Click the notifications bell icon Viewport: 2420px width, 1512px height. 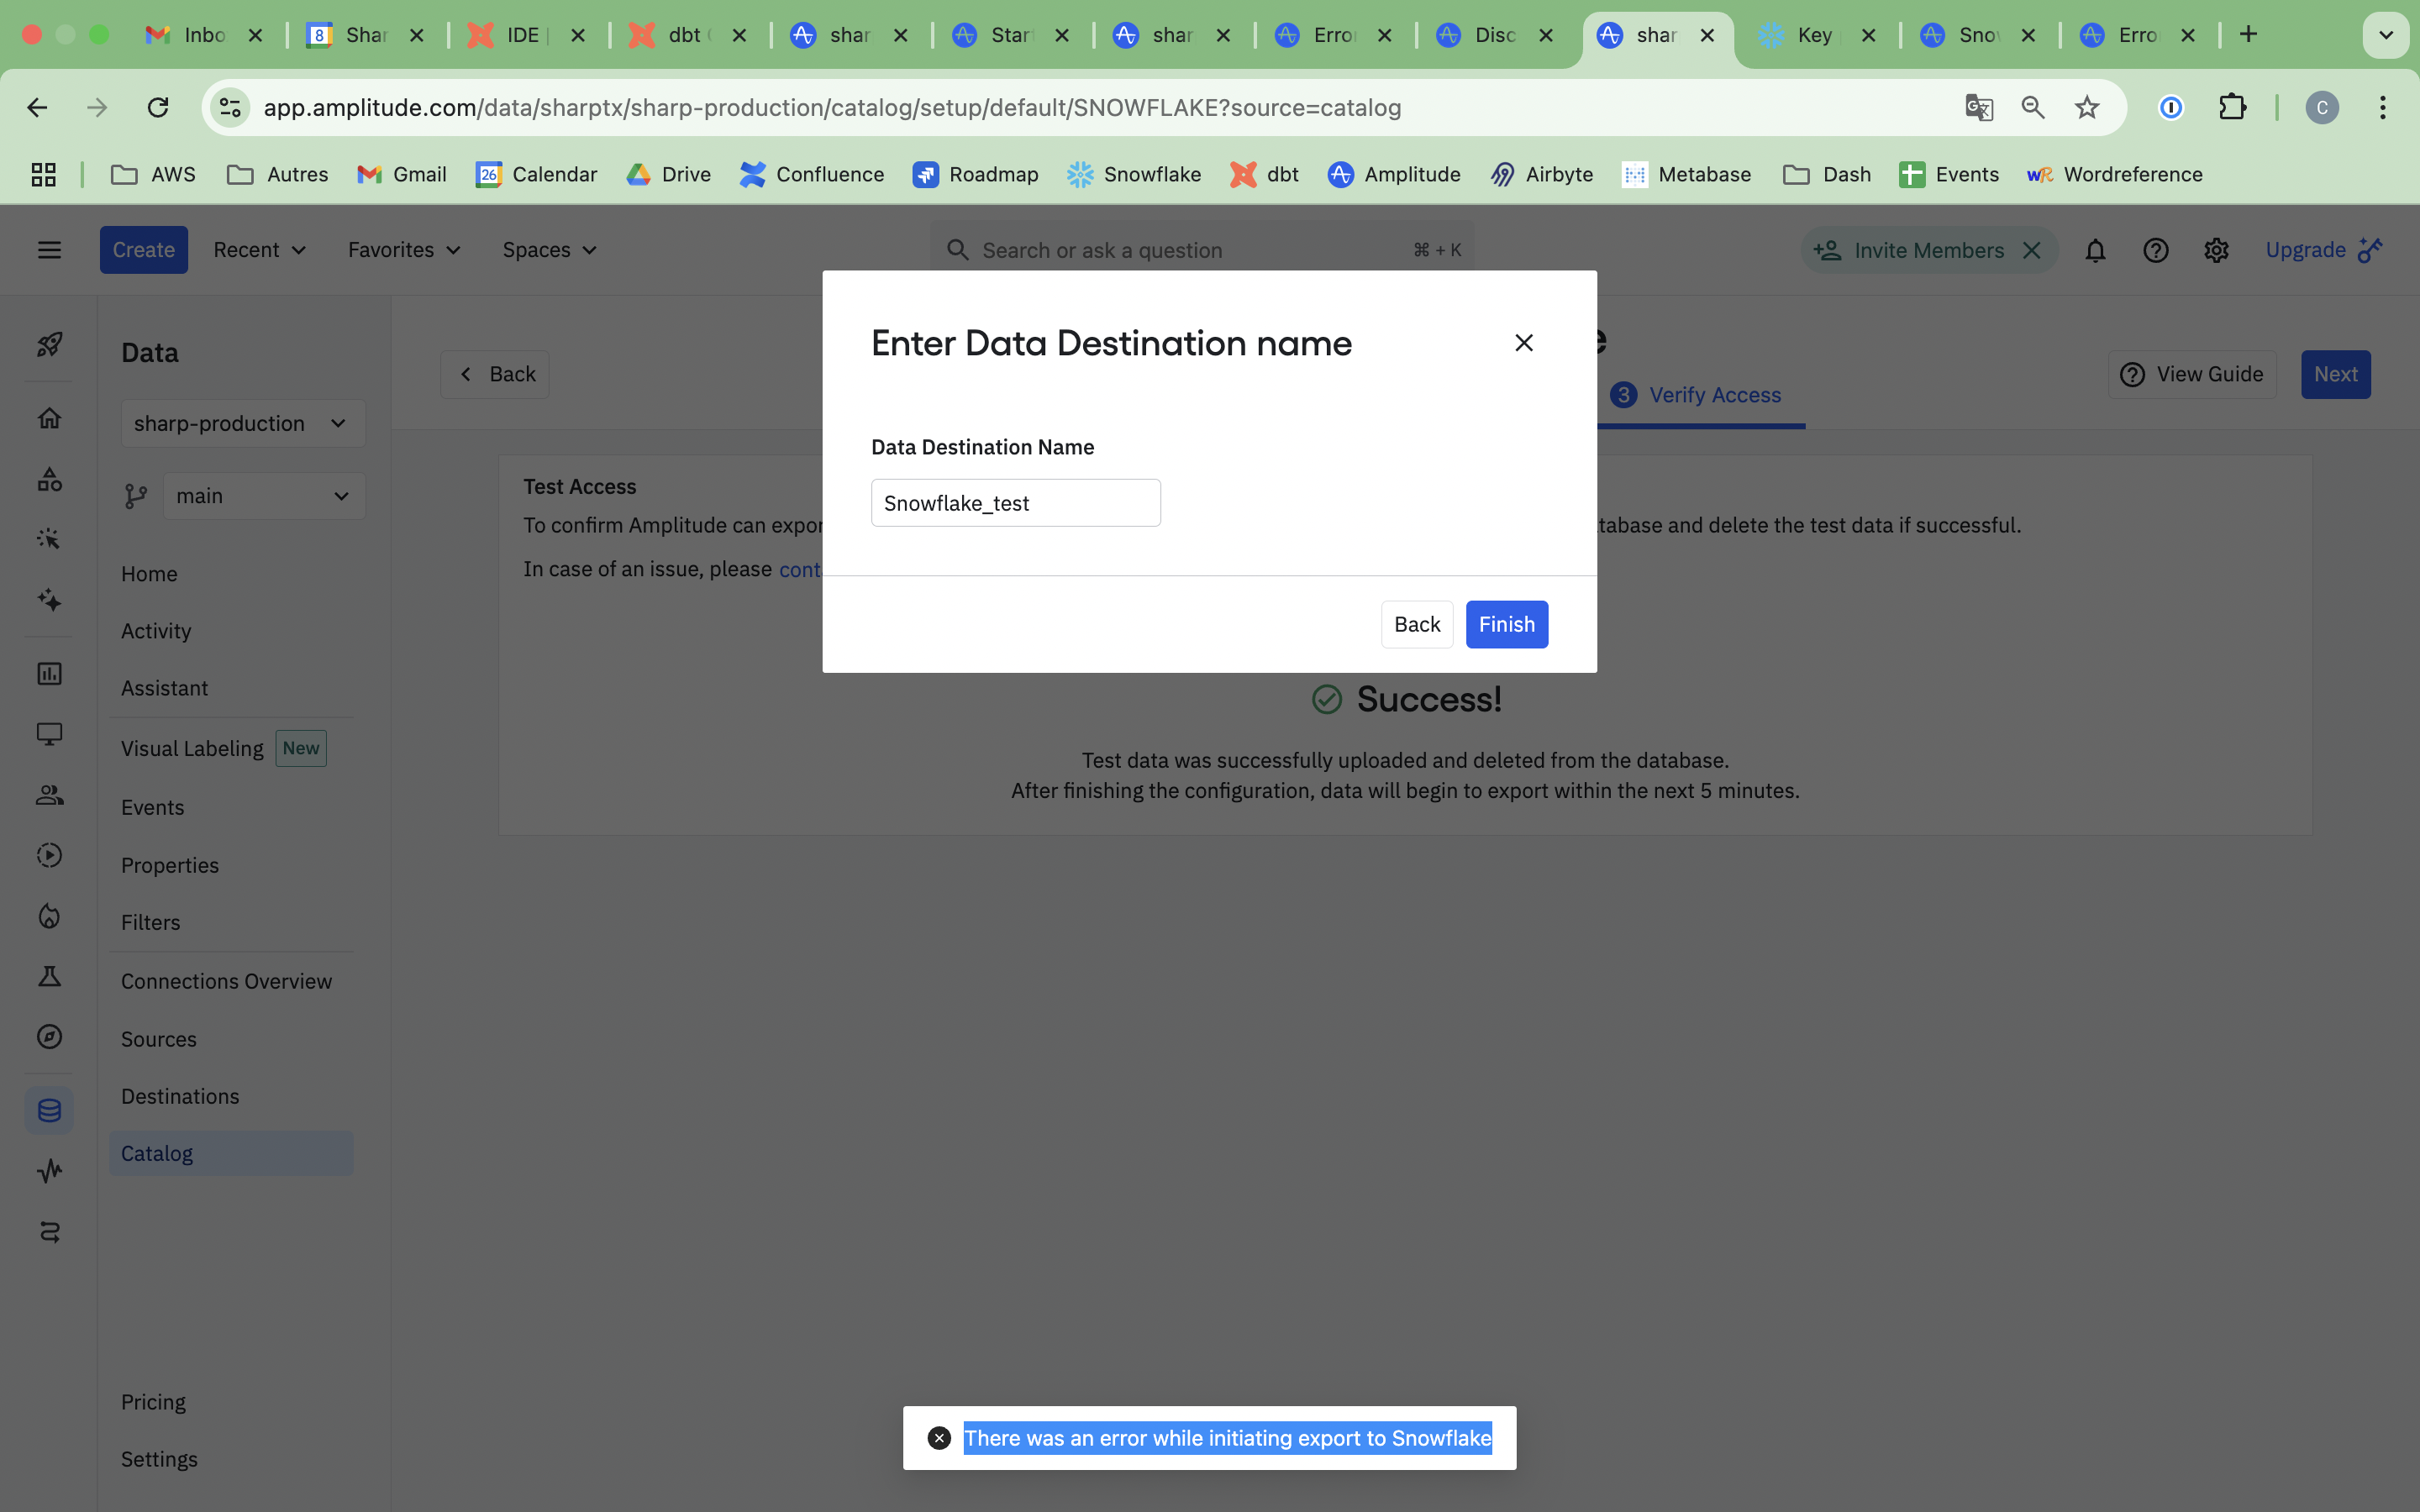2095,250
